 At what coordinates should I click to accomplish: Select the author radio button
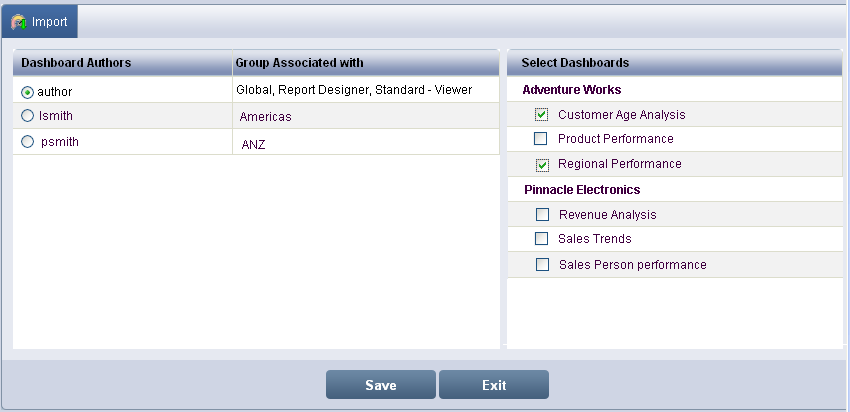[x=27, y=92]
